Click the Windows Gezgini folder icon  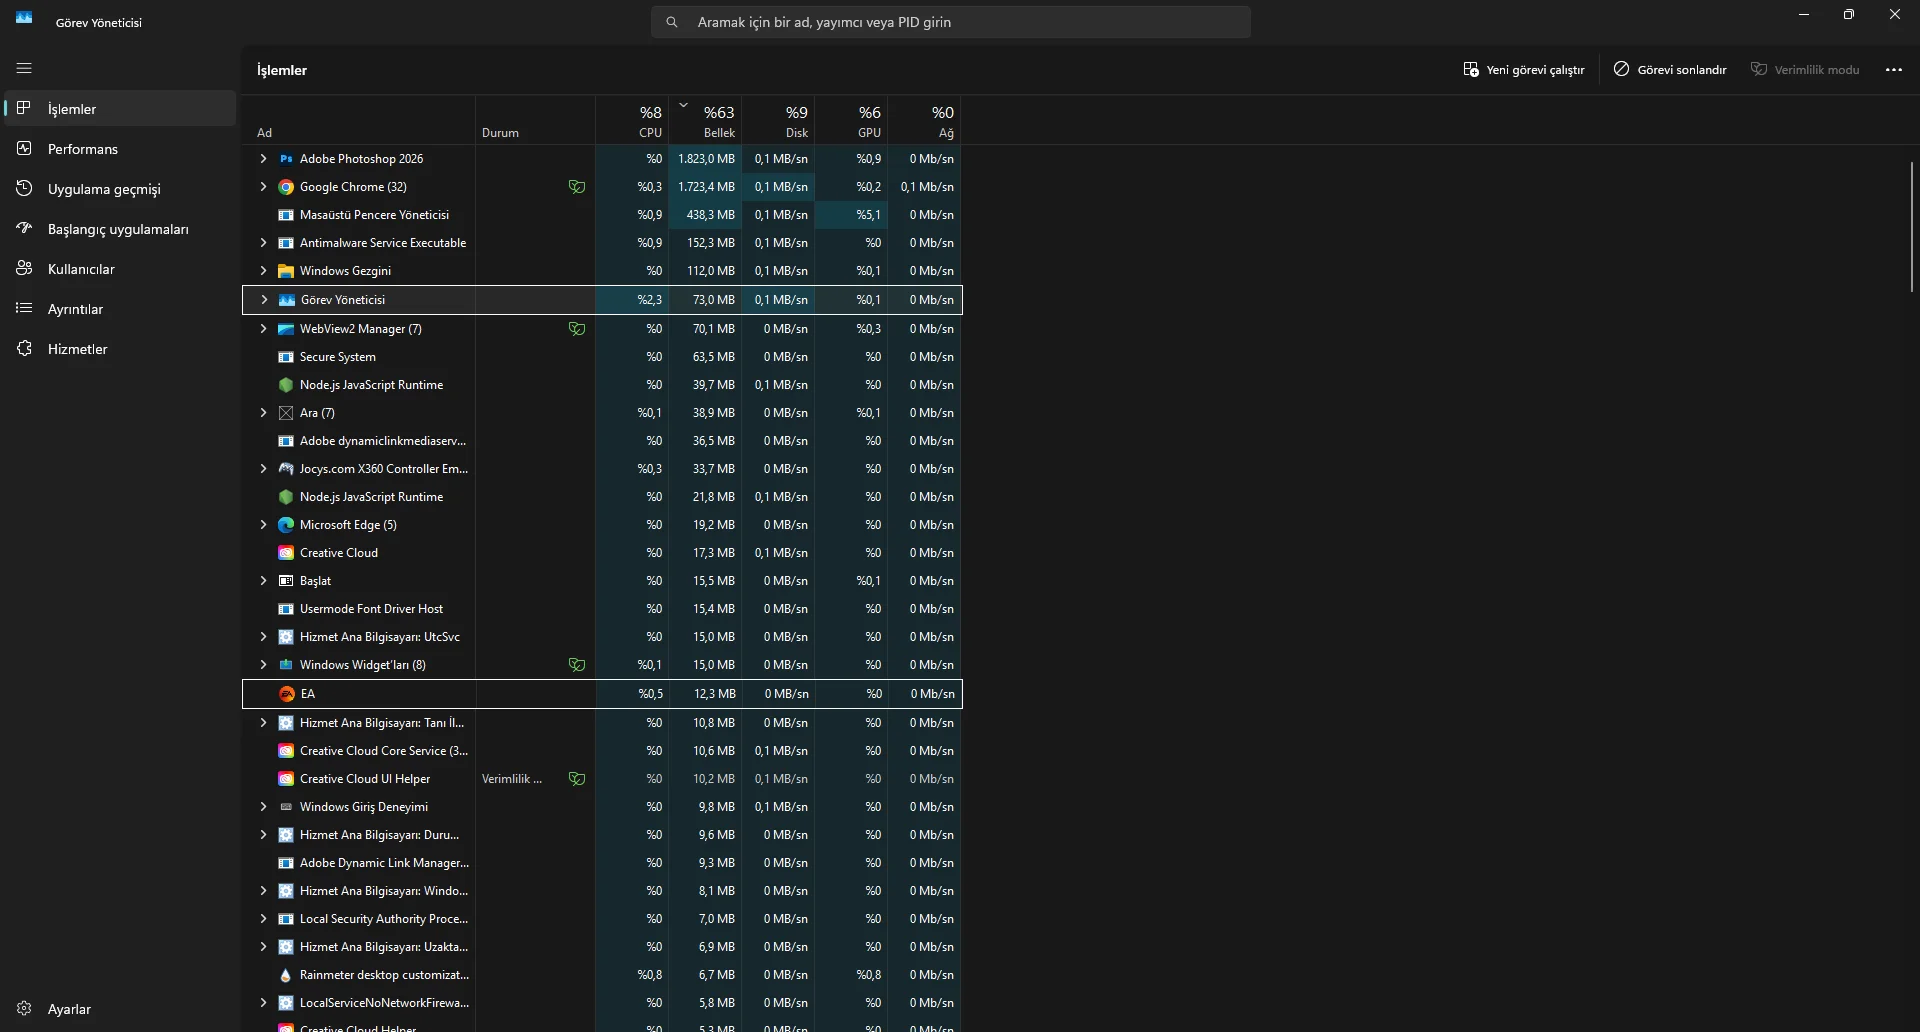coord(286,271)
